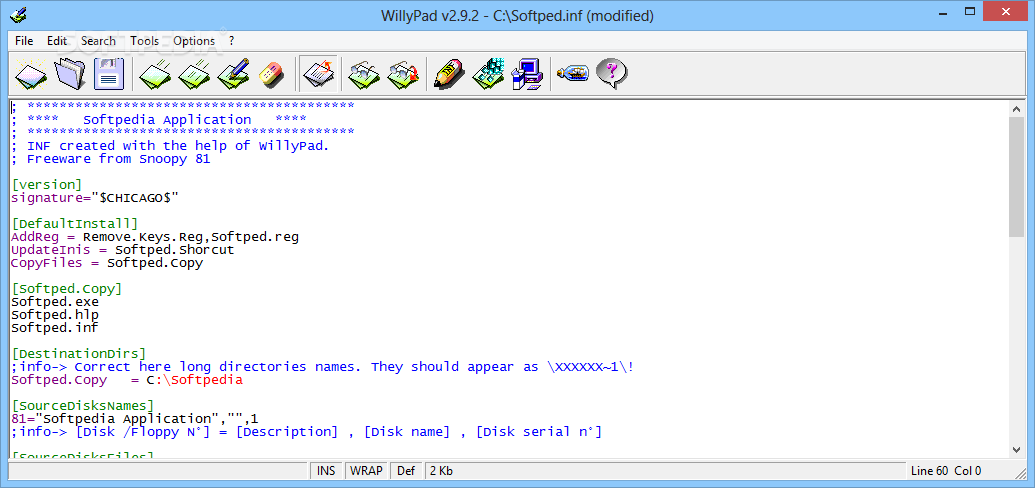This screenshot has width=1035, height=488.
Task: Click the green sheet icon left of the pen-sheet icon
Action: [x=195, y=73]
